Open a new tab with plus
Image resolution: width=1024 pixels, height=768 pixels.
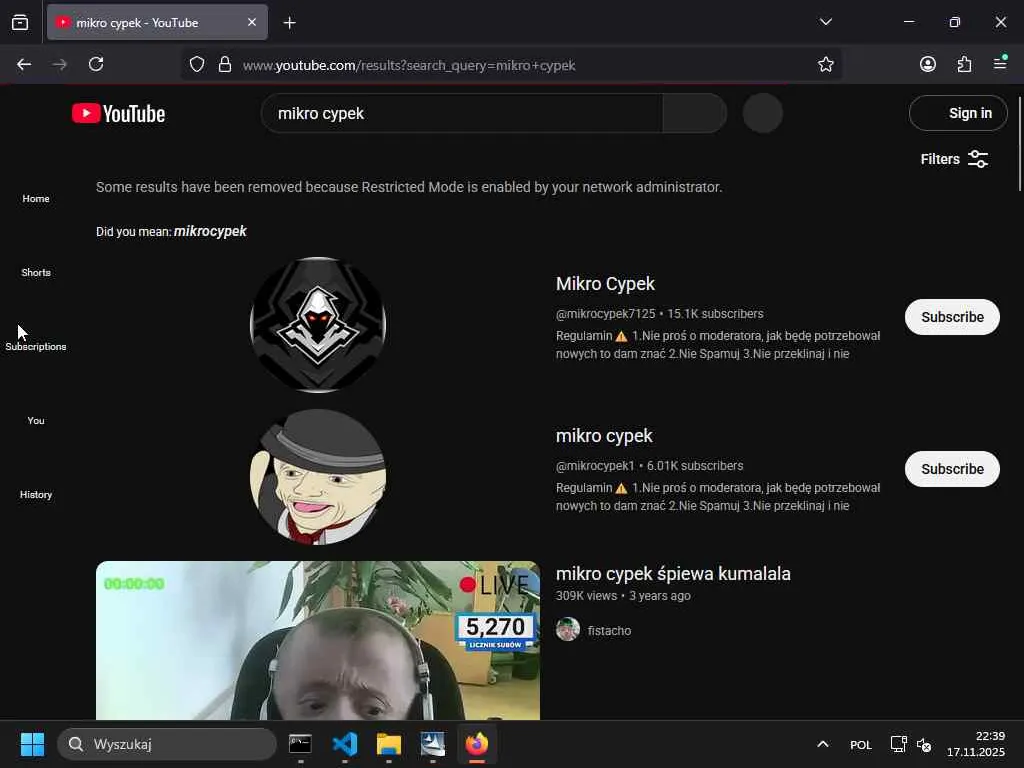[289, 23]
